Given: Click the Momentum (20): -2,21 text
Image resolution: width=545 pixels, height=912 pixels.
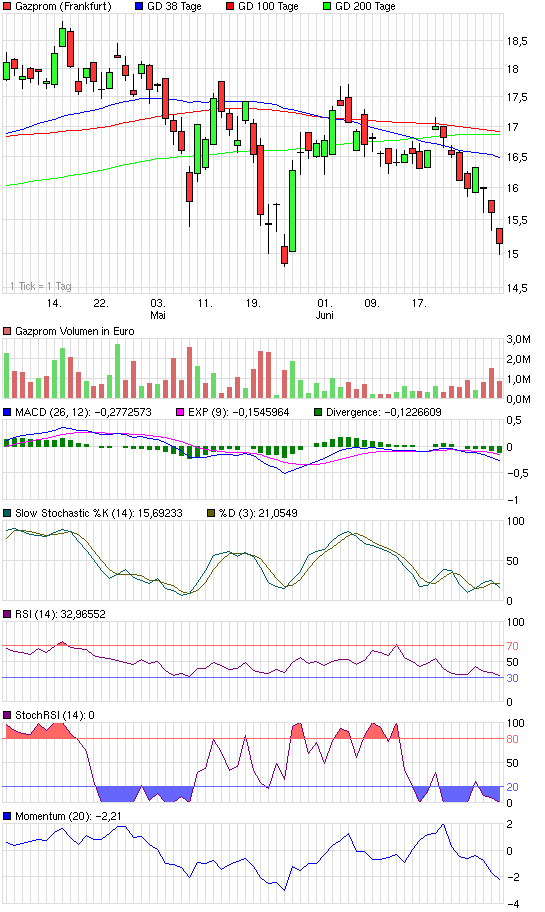Looking at the screenshot, I should 69,817.
